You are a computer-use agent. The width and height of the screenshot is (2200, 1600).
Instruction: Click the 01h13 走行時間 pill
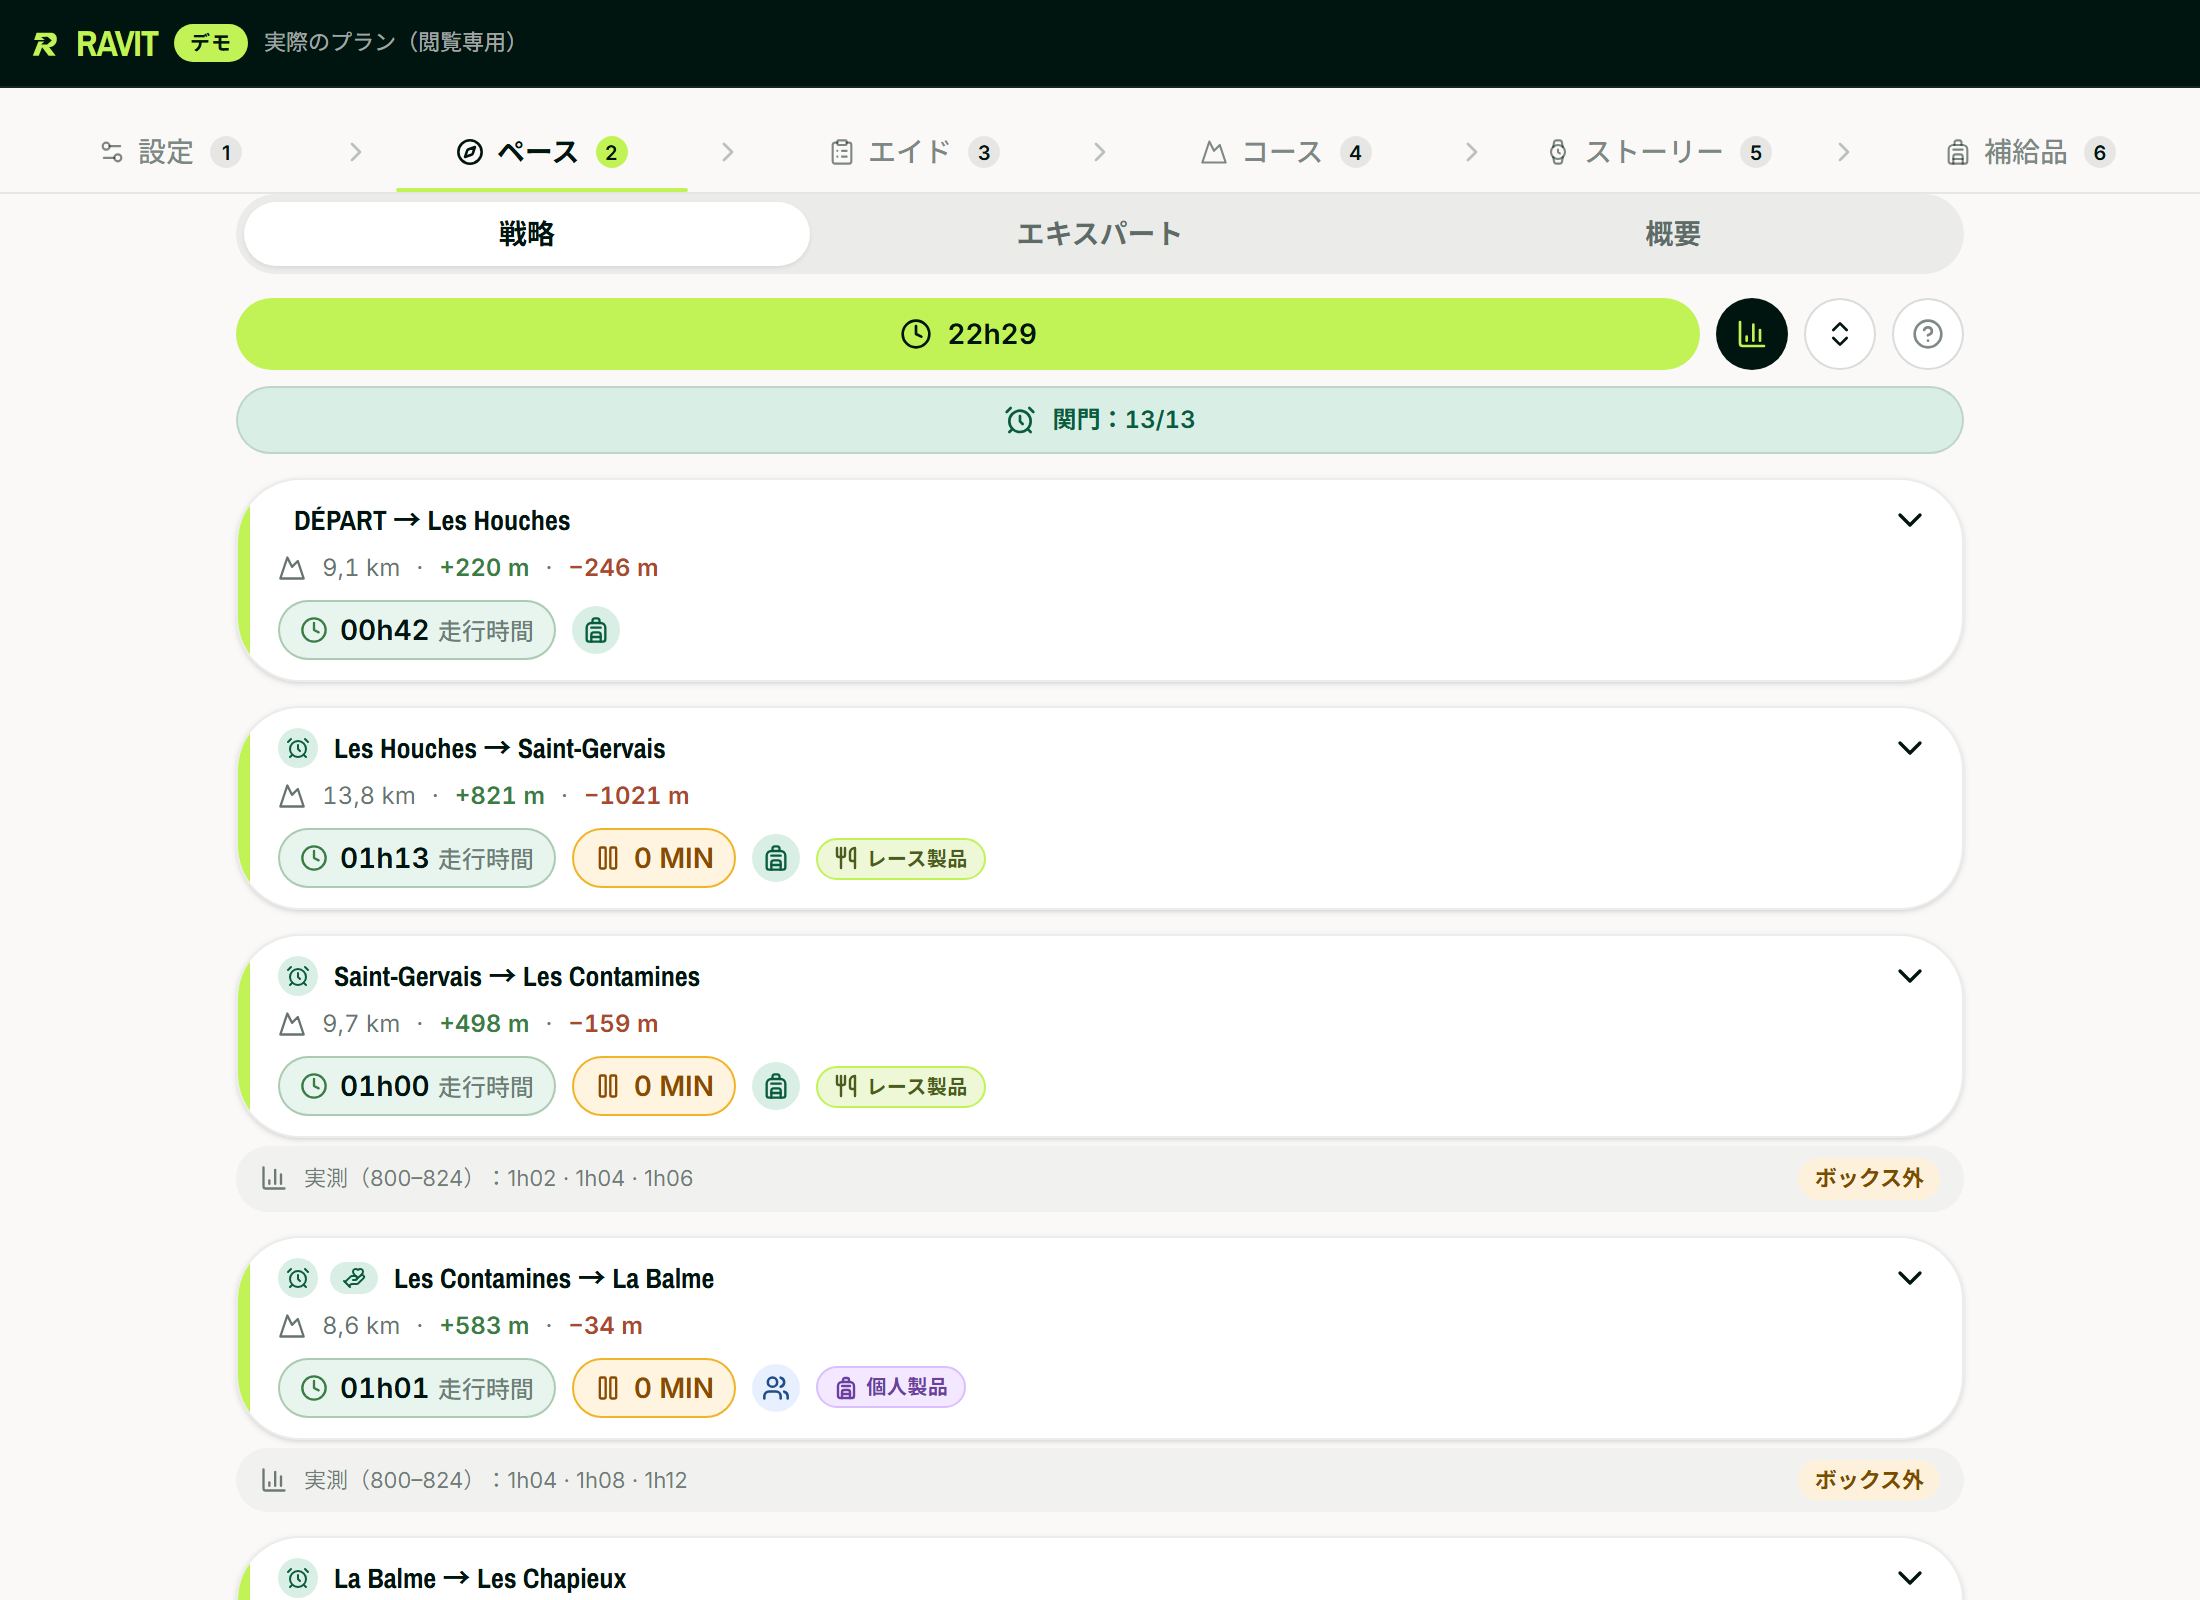tap(417, 858)
